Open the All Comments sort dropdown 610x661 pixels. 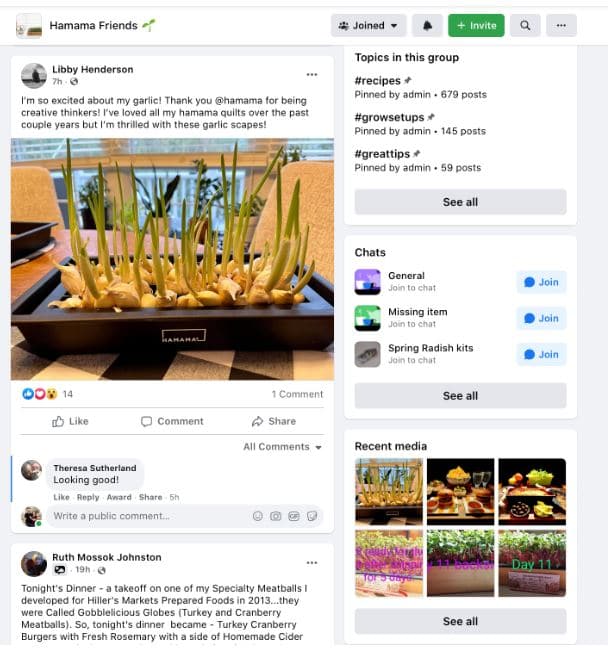pos(282,447)
